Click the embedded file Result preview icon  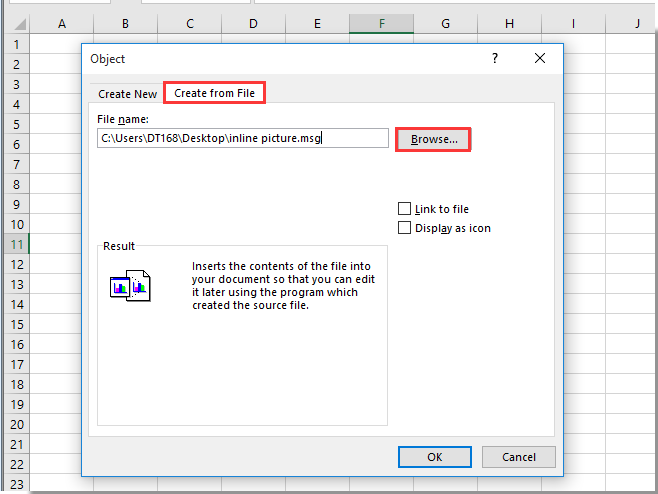coord(129,285)
